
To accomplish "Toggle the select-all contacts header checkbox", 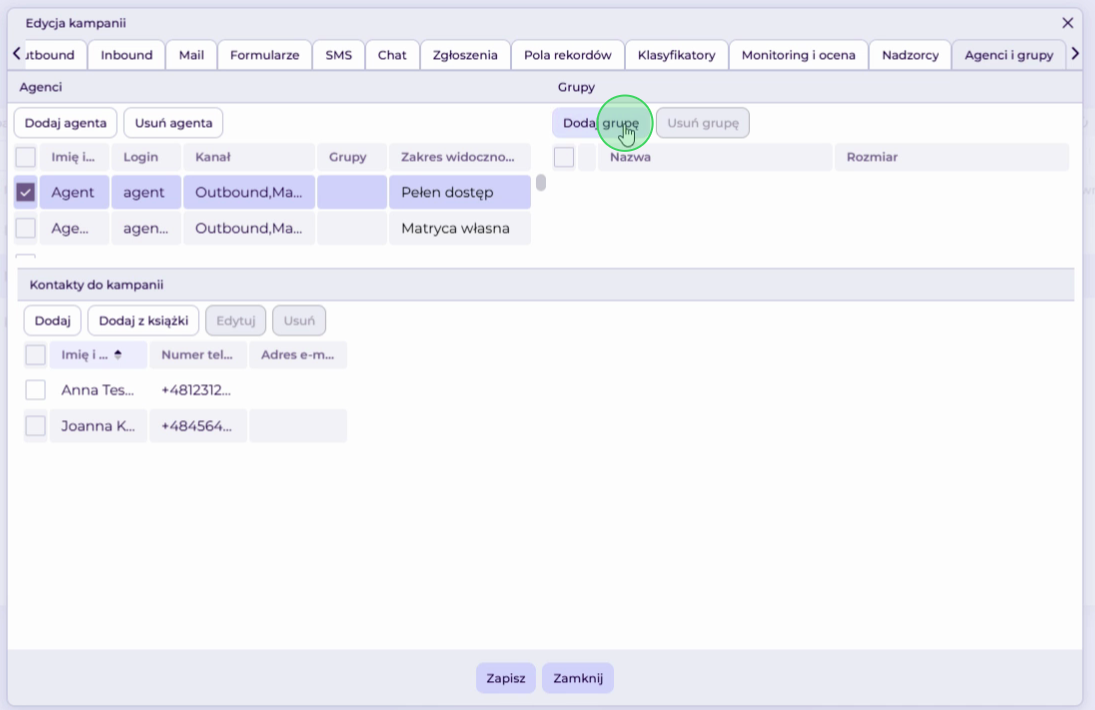I will pyautogui.click(x=36, y=355).
